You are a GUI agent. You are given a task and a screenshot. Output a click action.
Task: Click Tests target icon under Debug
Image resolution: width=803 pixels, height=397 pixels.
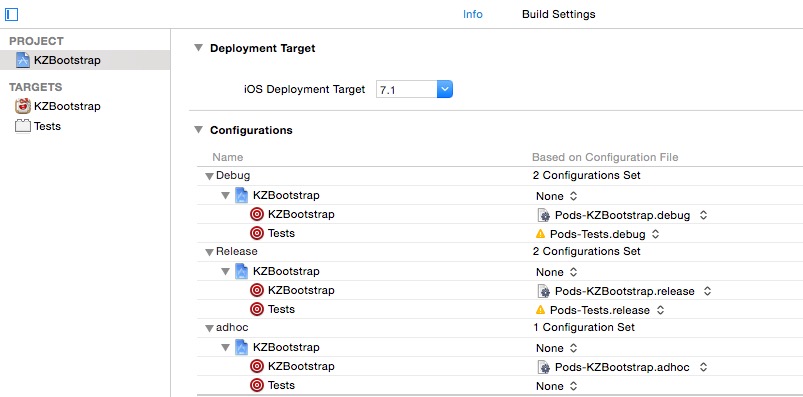pos(257,233)
